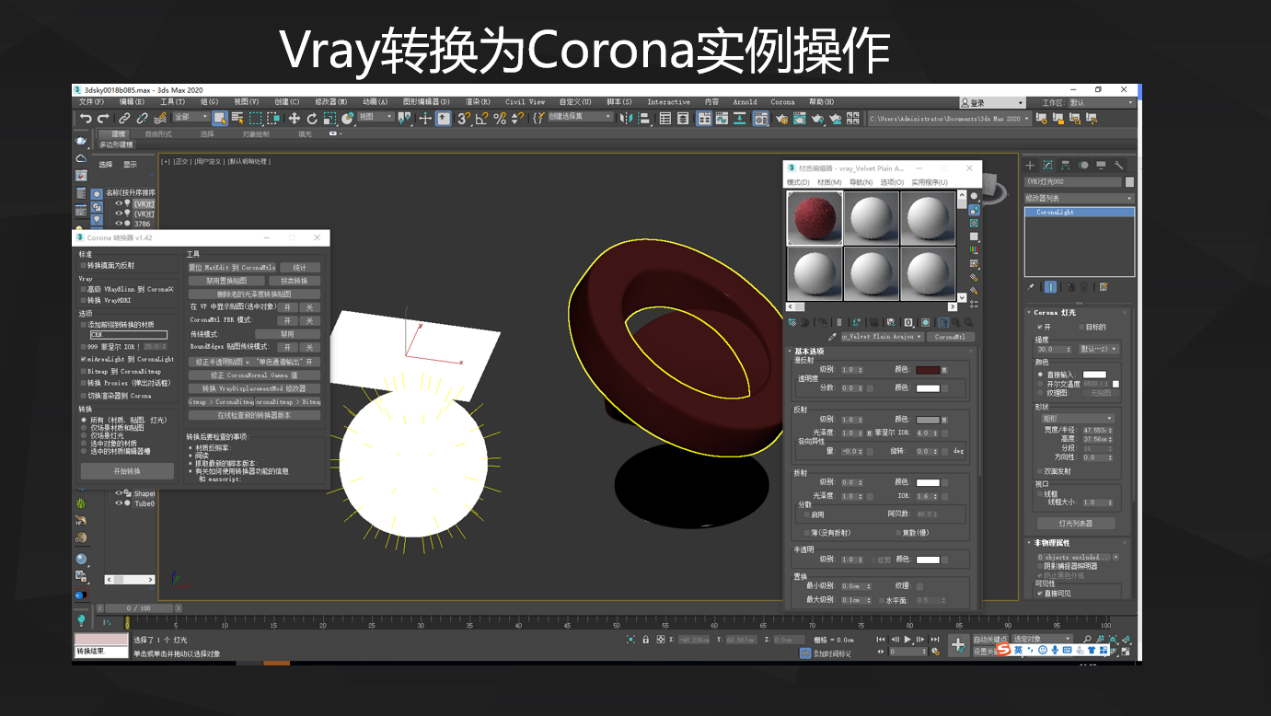Enable 切换渲染器到 Corona checkbox

[83, 396]
